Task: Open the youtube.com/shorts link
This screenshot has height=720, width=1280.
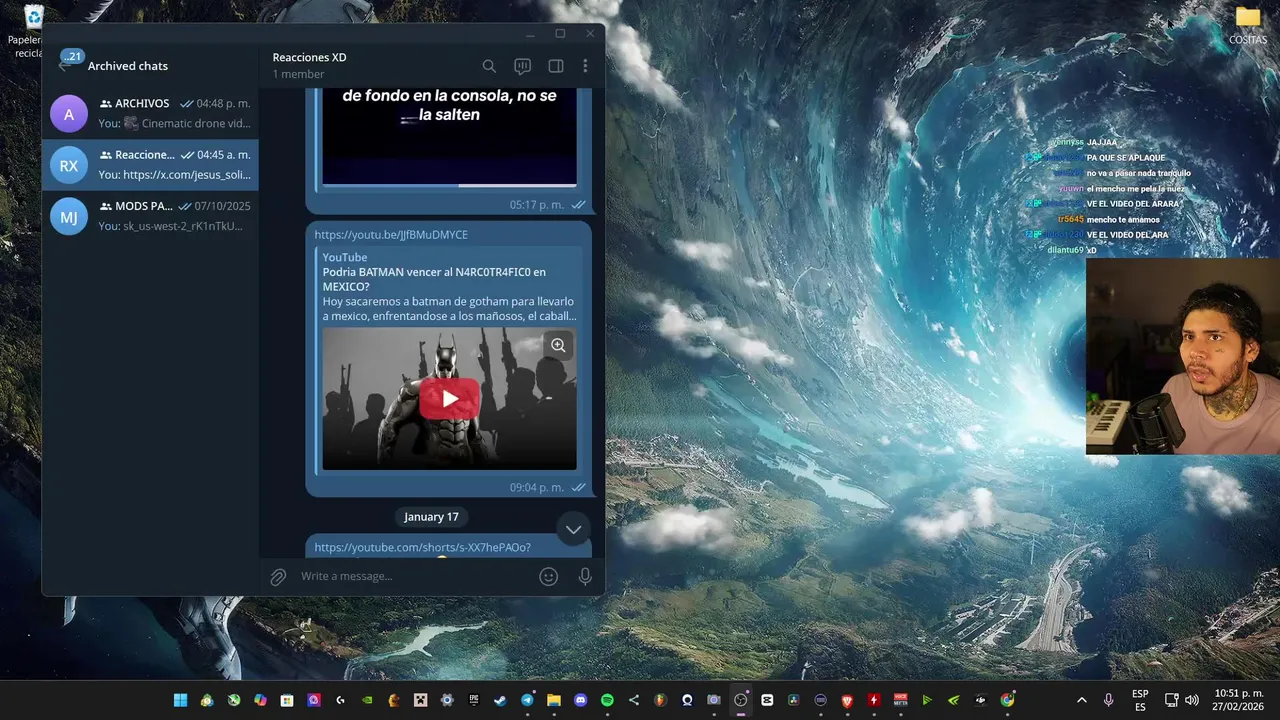Action: [x=423, y=547]
